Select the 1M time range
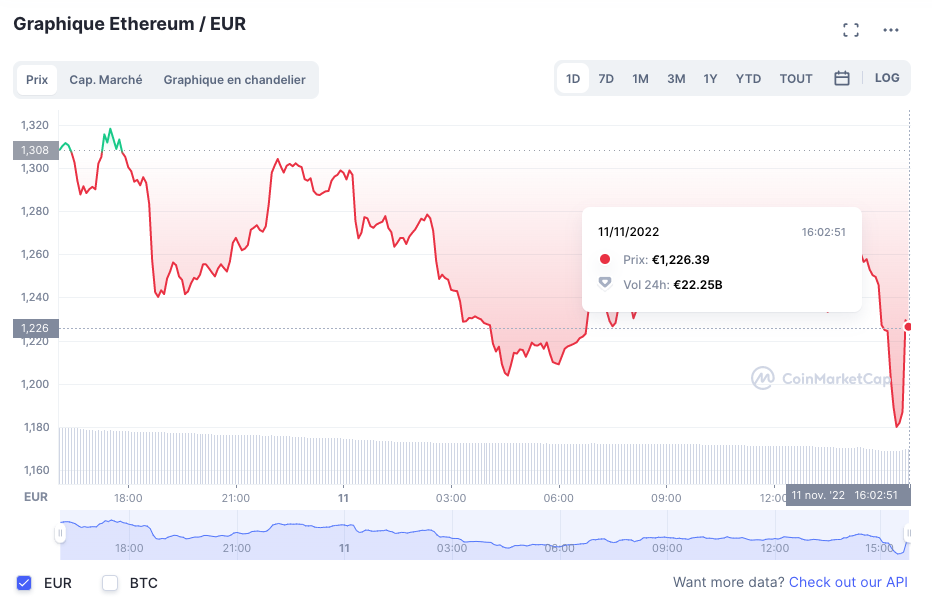The image size is (932, 609). (640, 79)
